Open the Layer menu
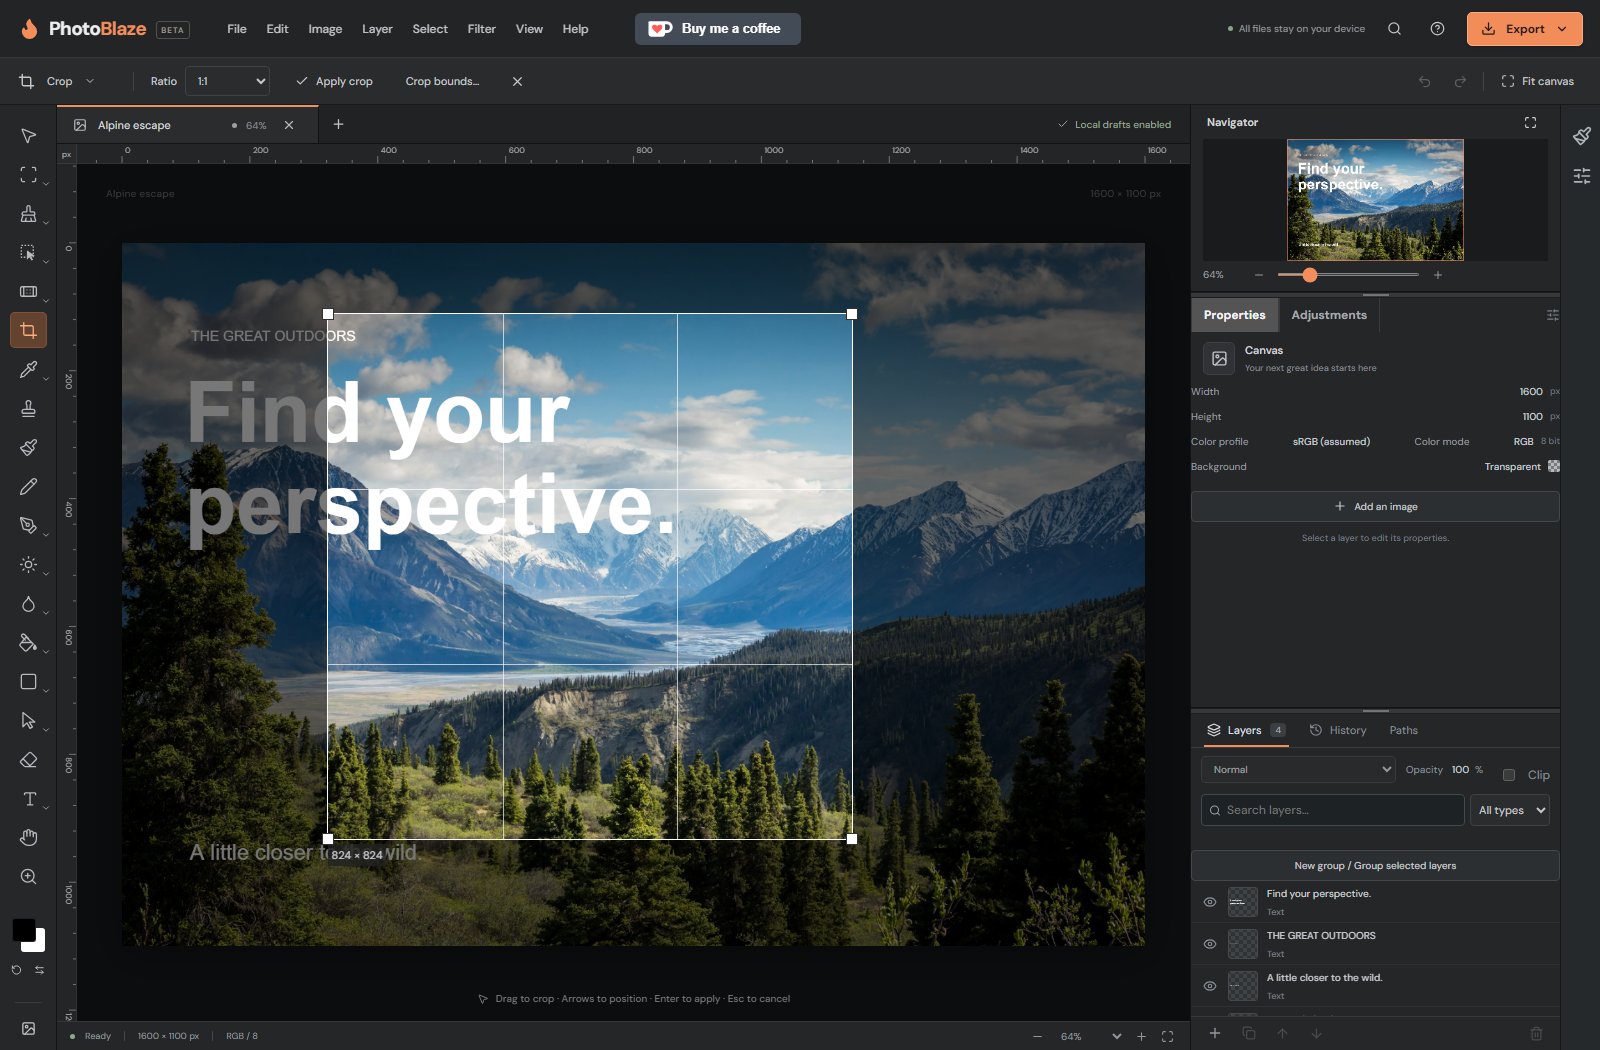 coord(377,29)
